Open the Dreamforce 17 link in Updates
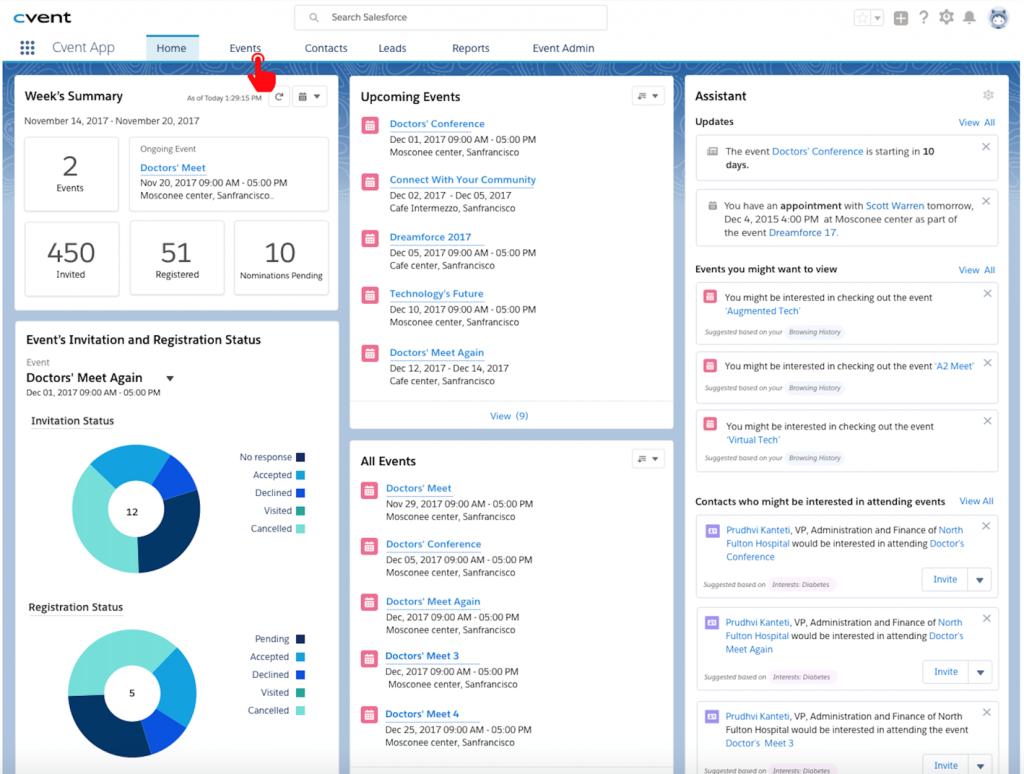The image size is (1024, 774). 803,233
